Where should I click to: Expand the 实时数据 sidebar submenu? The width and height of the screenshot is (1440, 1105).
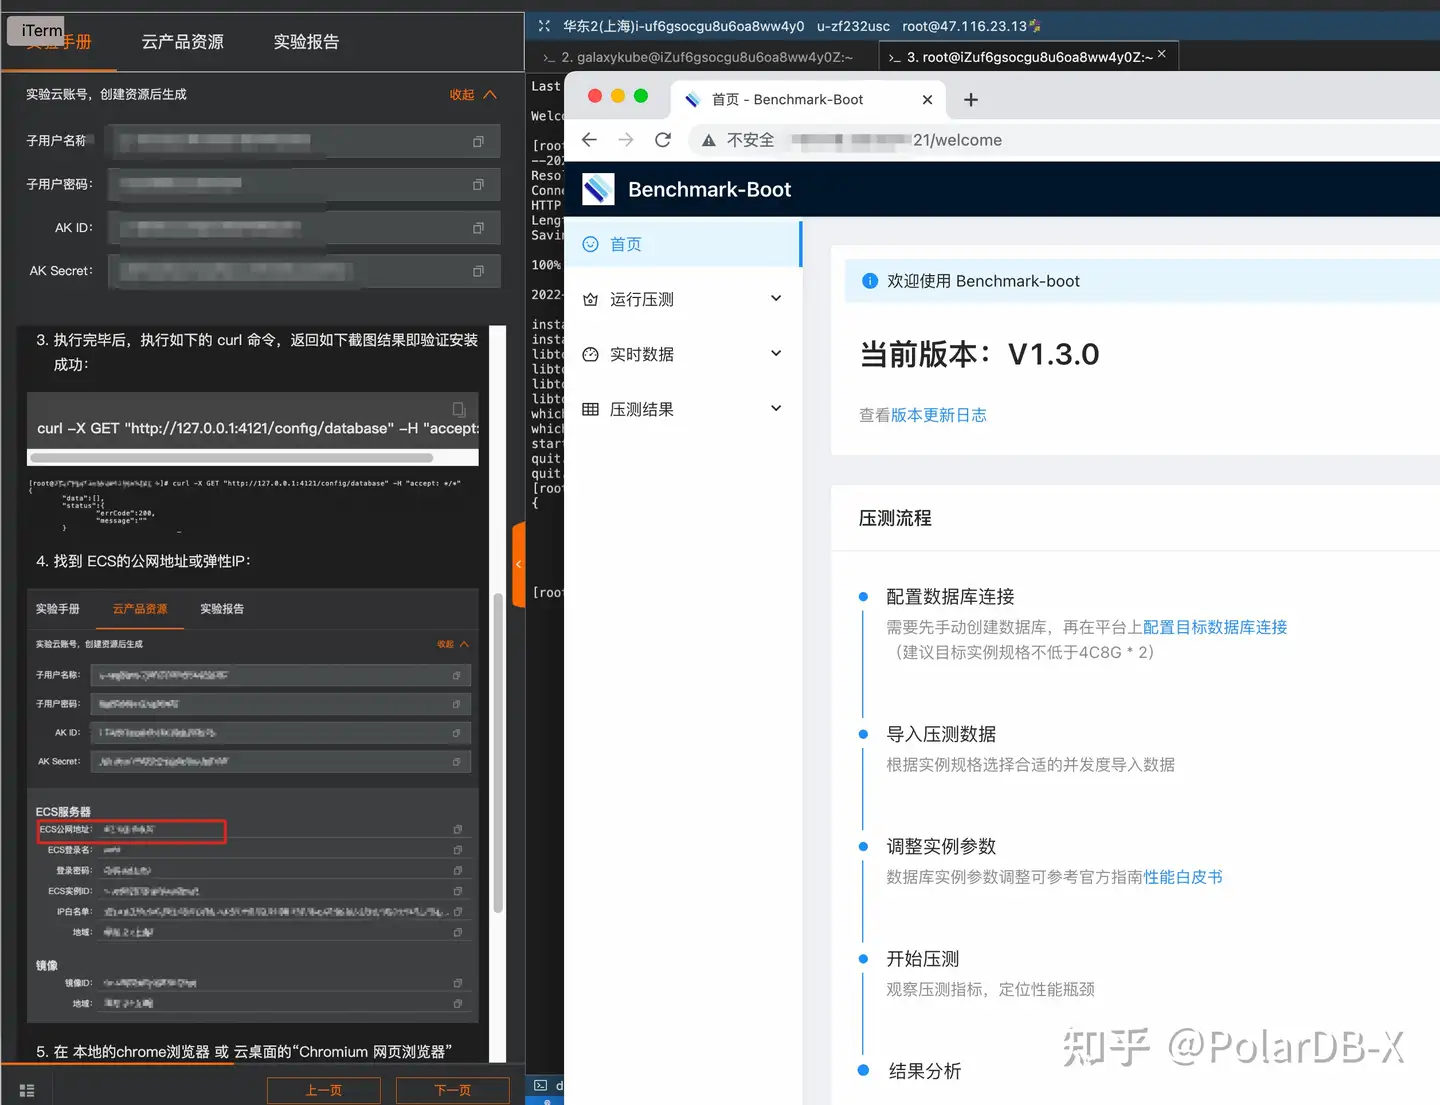tap(776, 353)
